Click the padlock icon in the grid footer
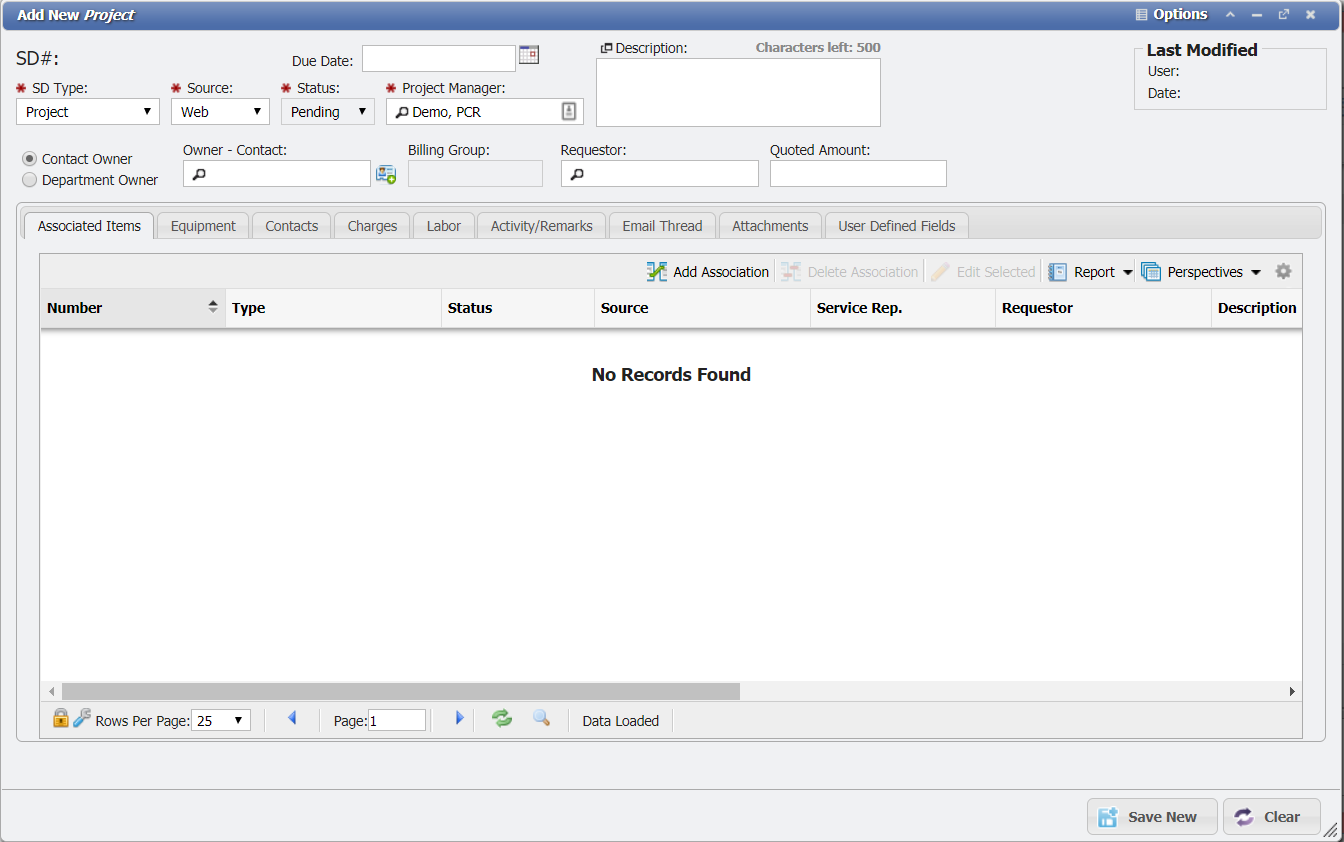The height and width of the screenshot is (842, 1344). pos(60,718)
